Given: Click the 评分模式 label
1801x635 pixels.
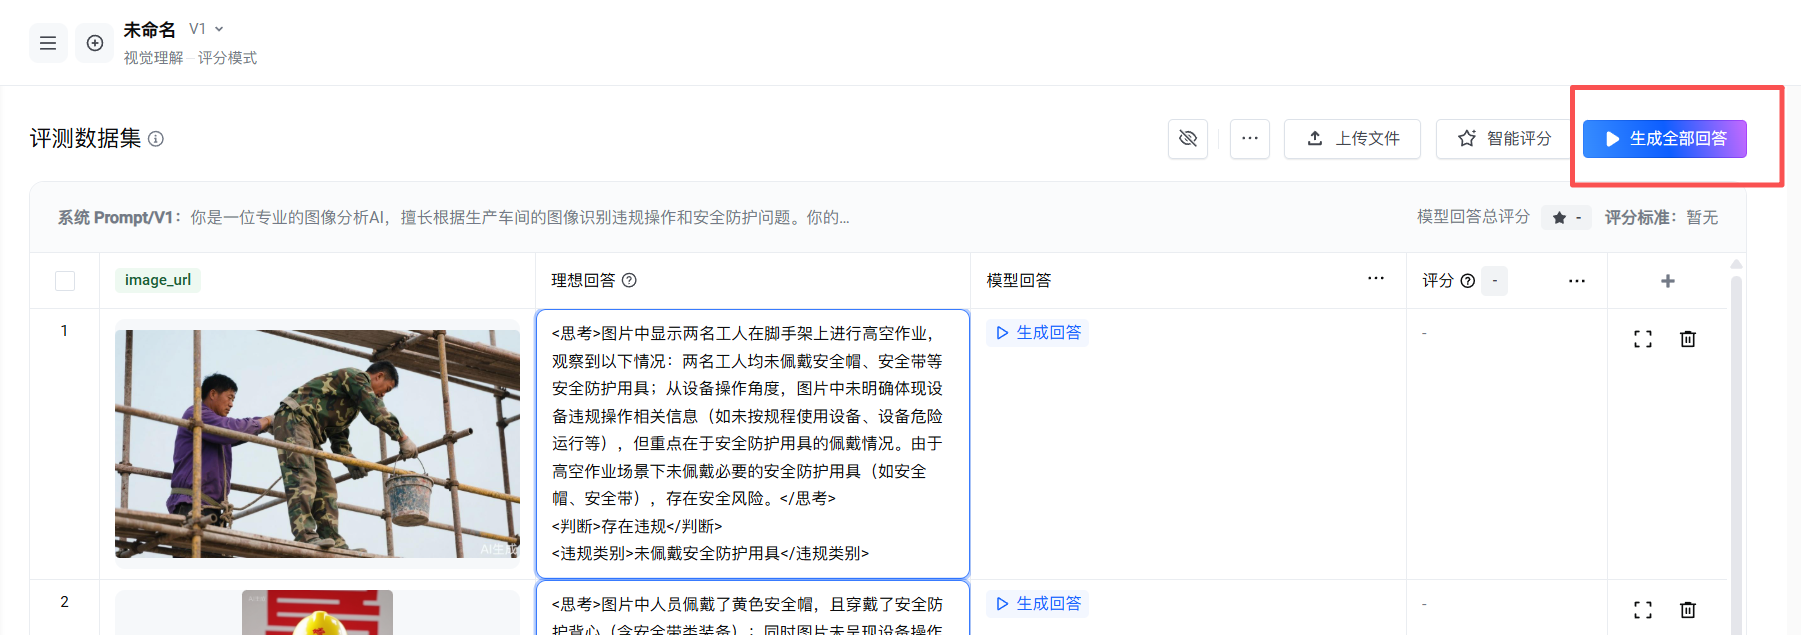Looking at the screenshot, I should (x=227, y=58).
